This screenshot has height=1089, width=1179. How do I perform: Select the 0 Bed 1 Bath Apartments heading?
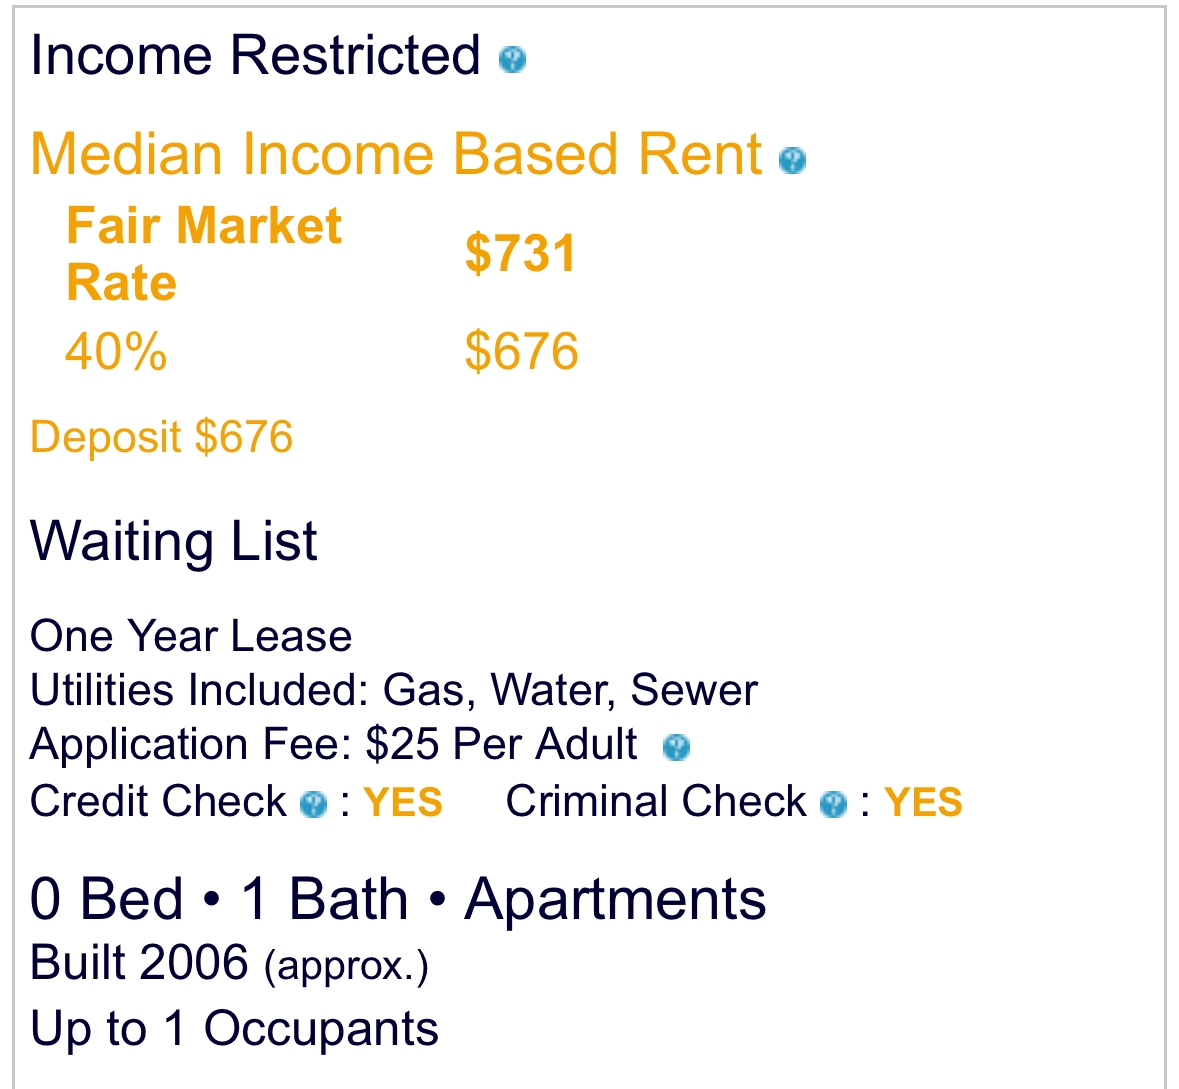398,899
